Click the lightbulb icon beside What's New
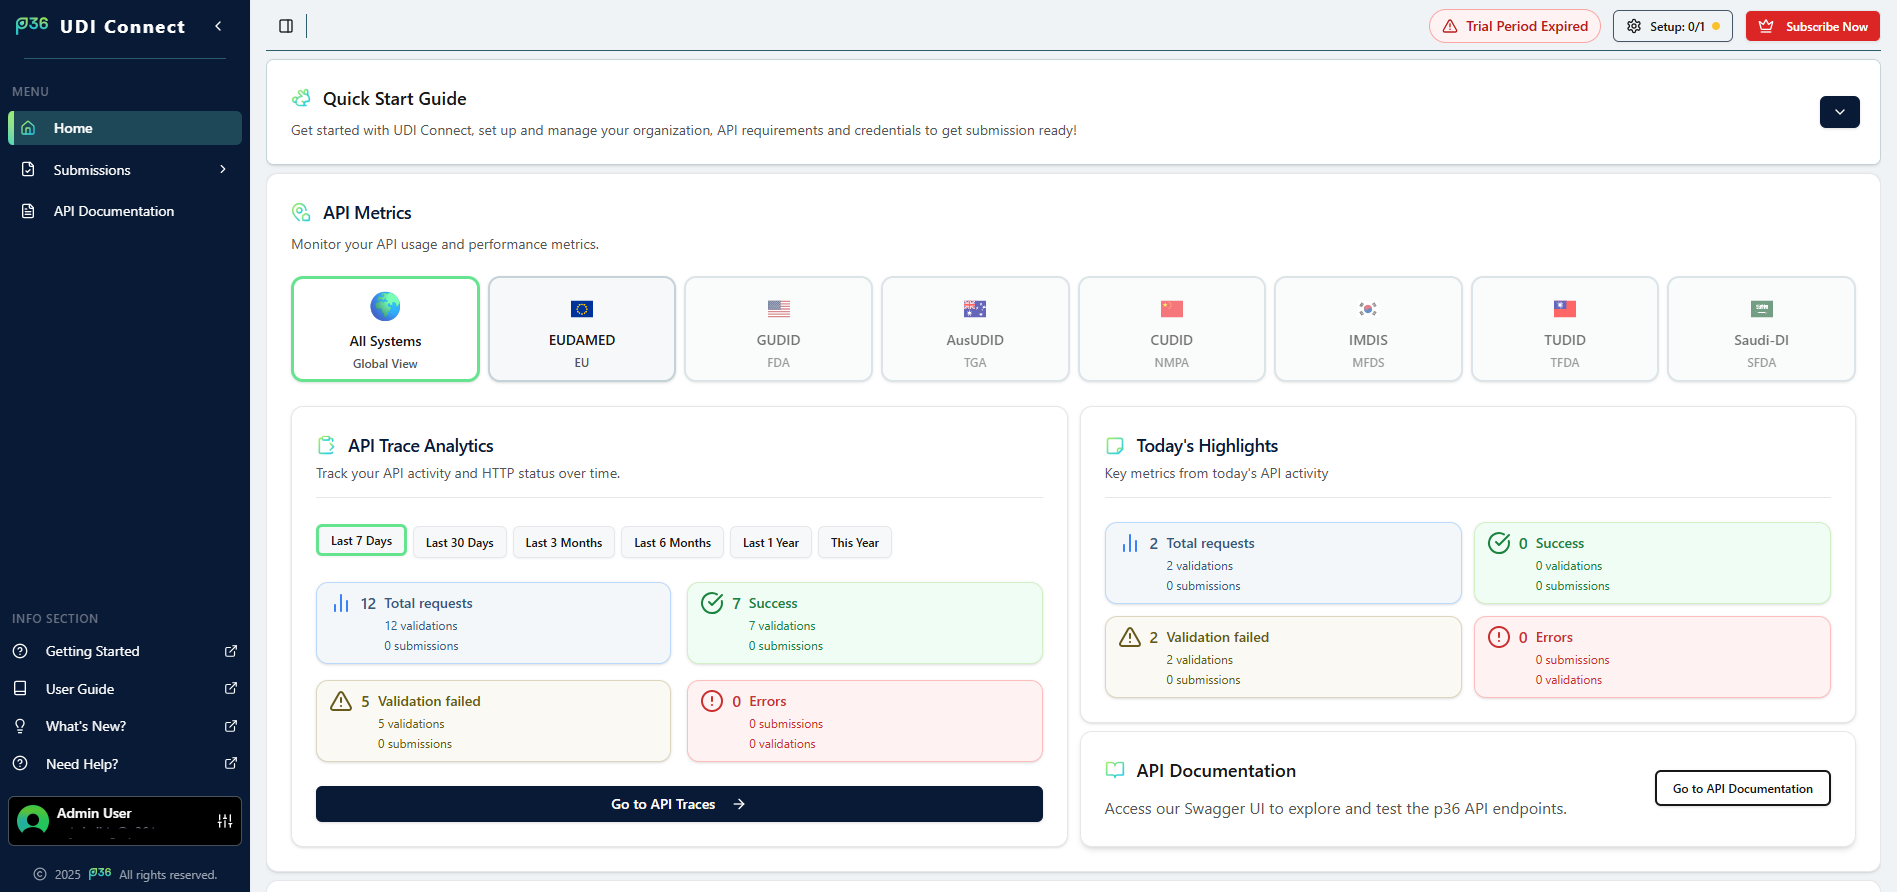This screenshot has height=892, width=1897. (20, 726)
